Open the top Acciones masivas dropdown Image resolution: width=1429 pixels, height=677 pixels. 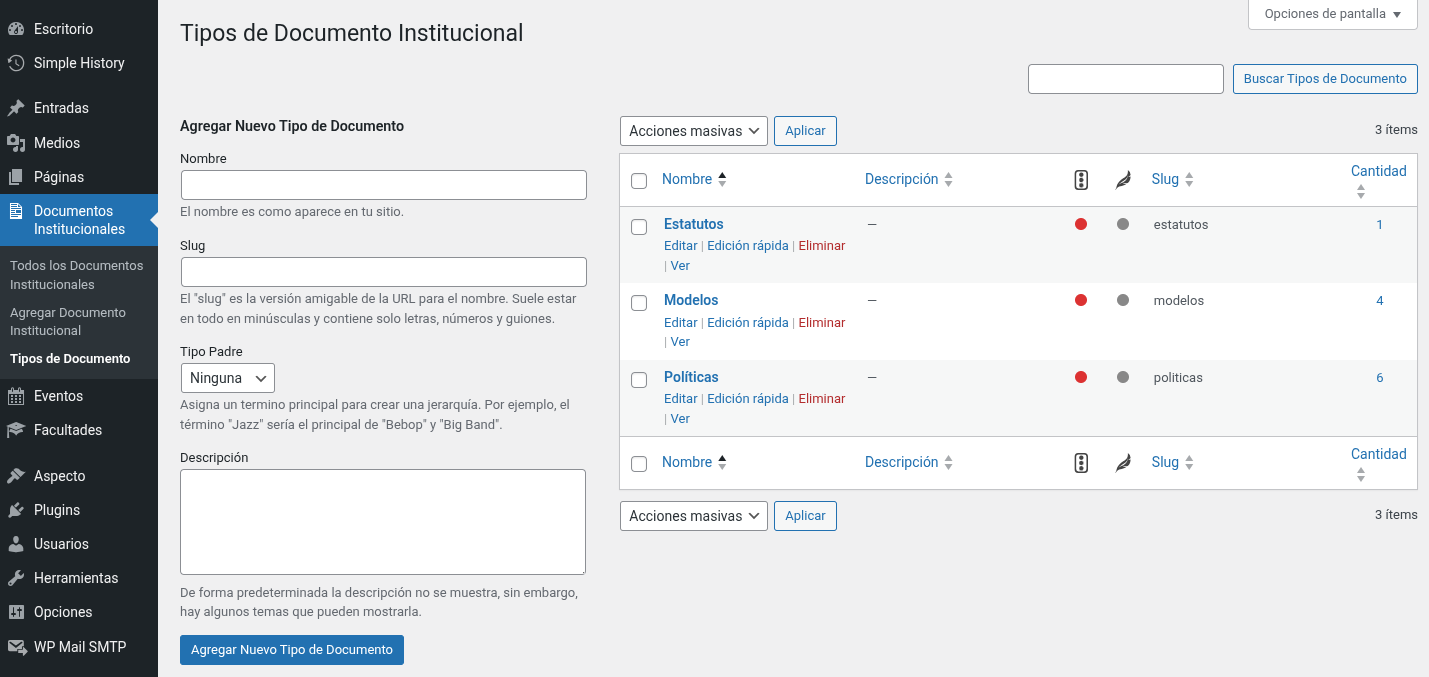[x=694, y=131]
